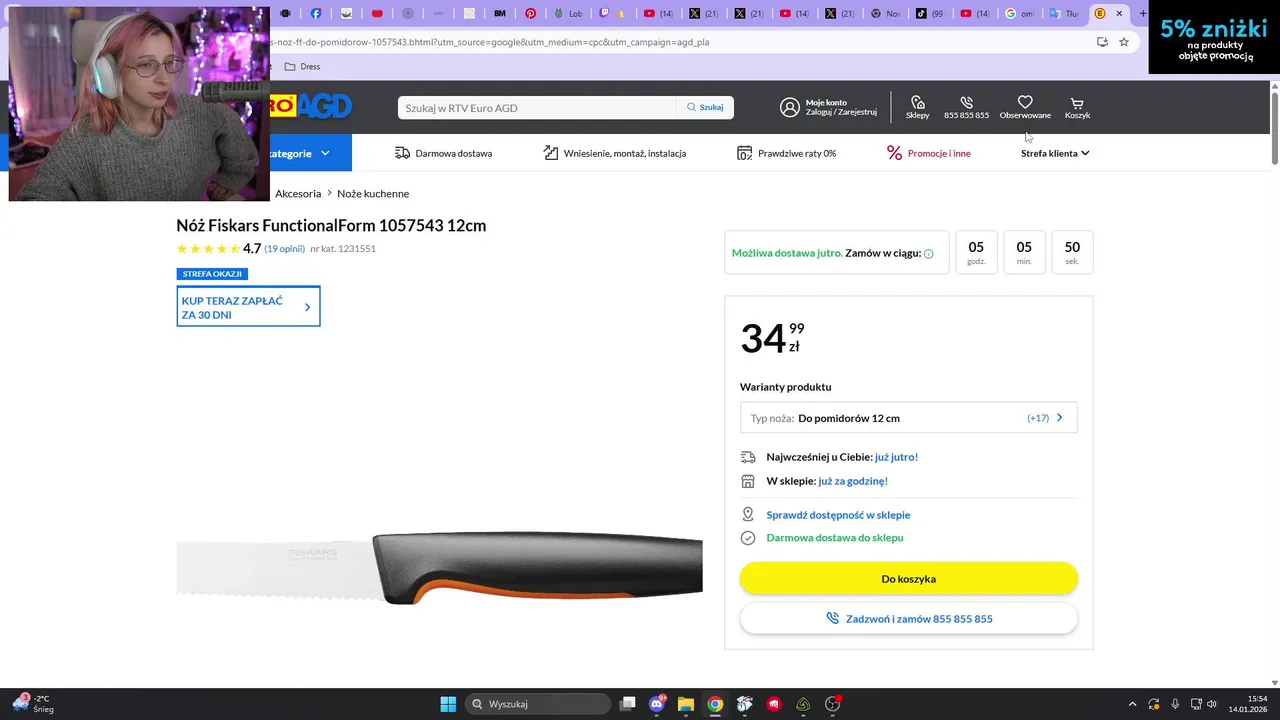The image size is (1280, 720).
Task: Open Task View on the taskbar
Action: pos(627,704)
